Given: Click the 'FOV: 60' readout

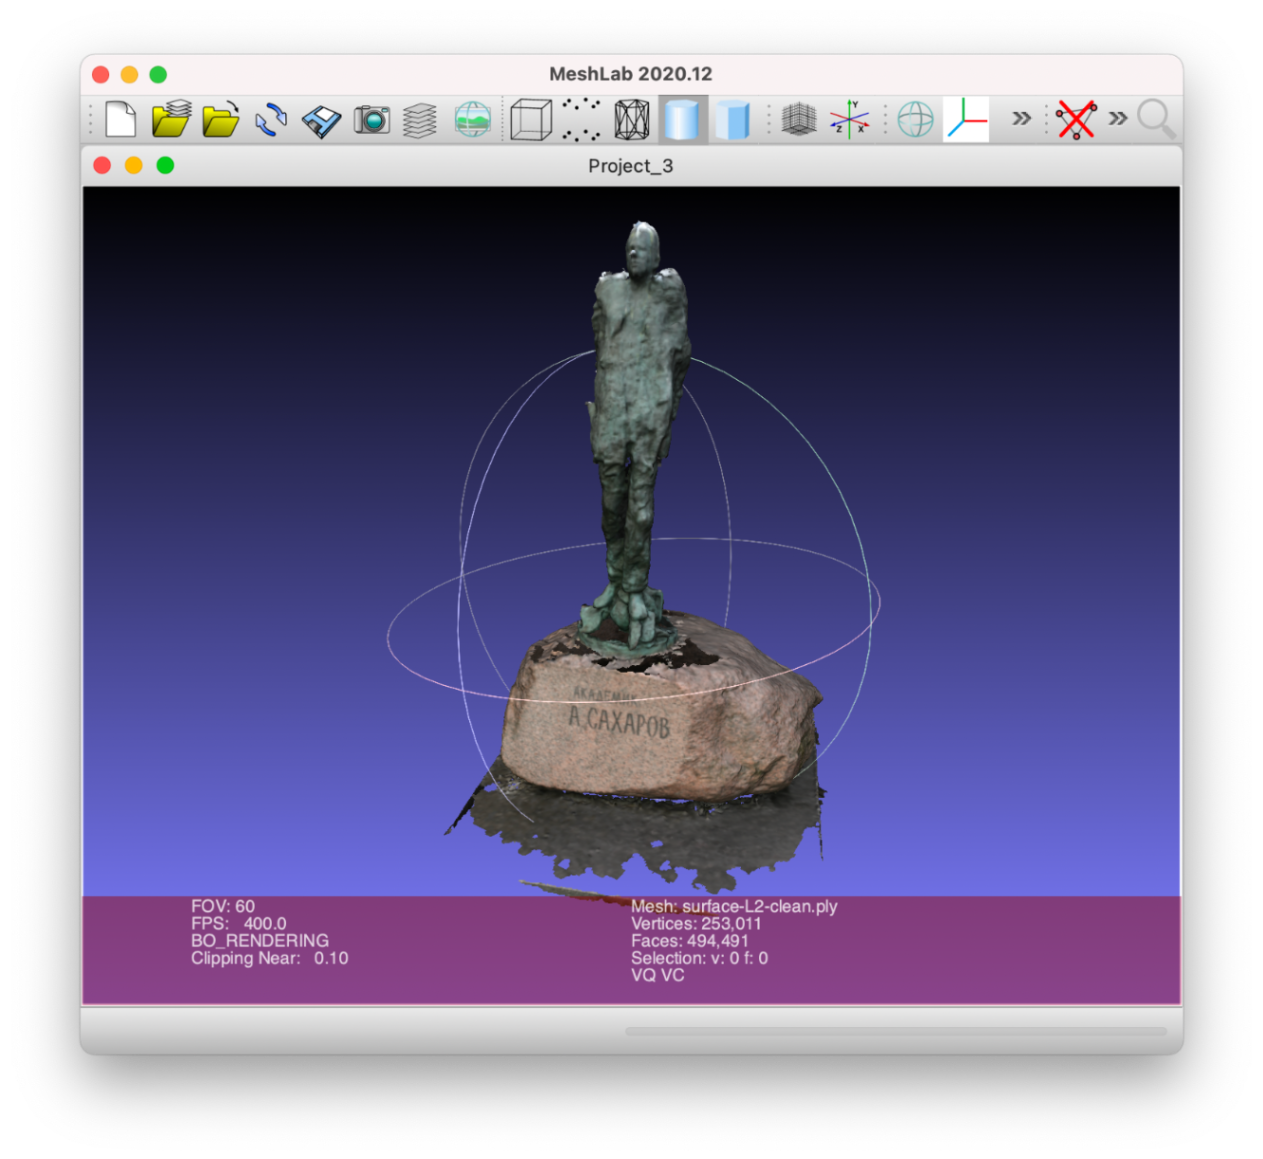Looking at the screenshot, I should tap(223, 906).
